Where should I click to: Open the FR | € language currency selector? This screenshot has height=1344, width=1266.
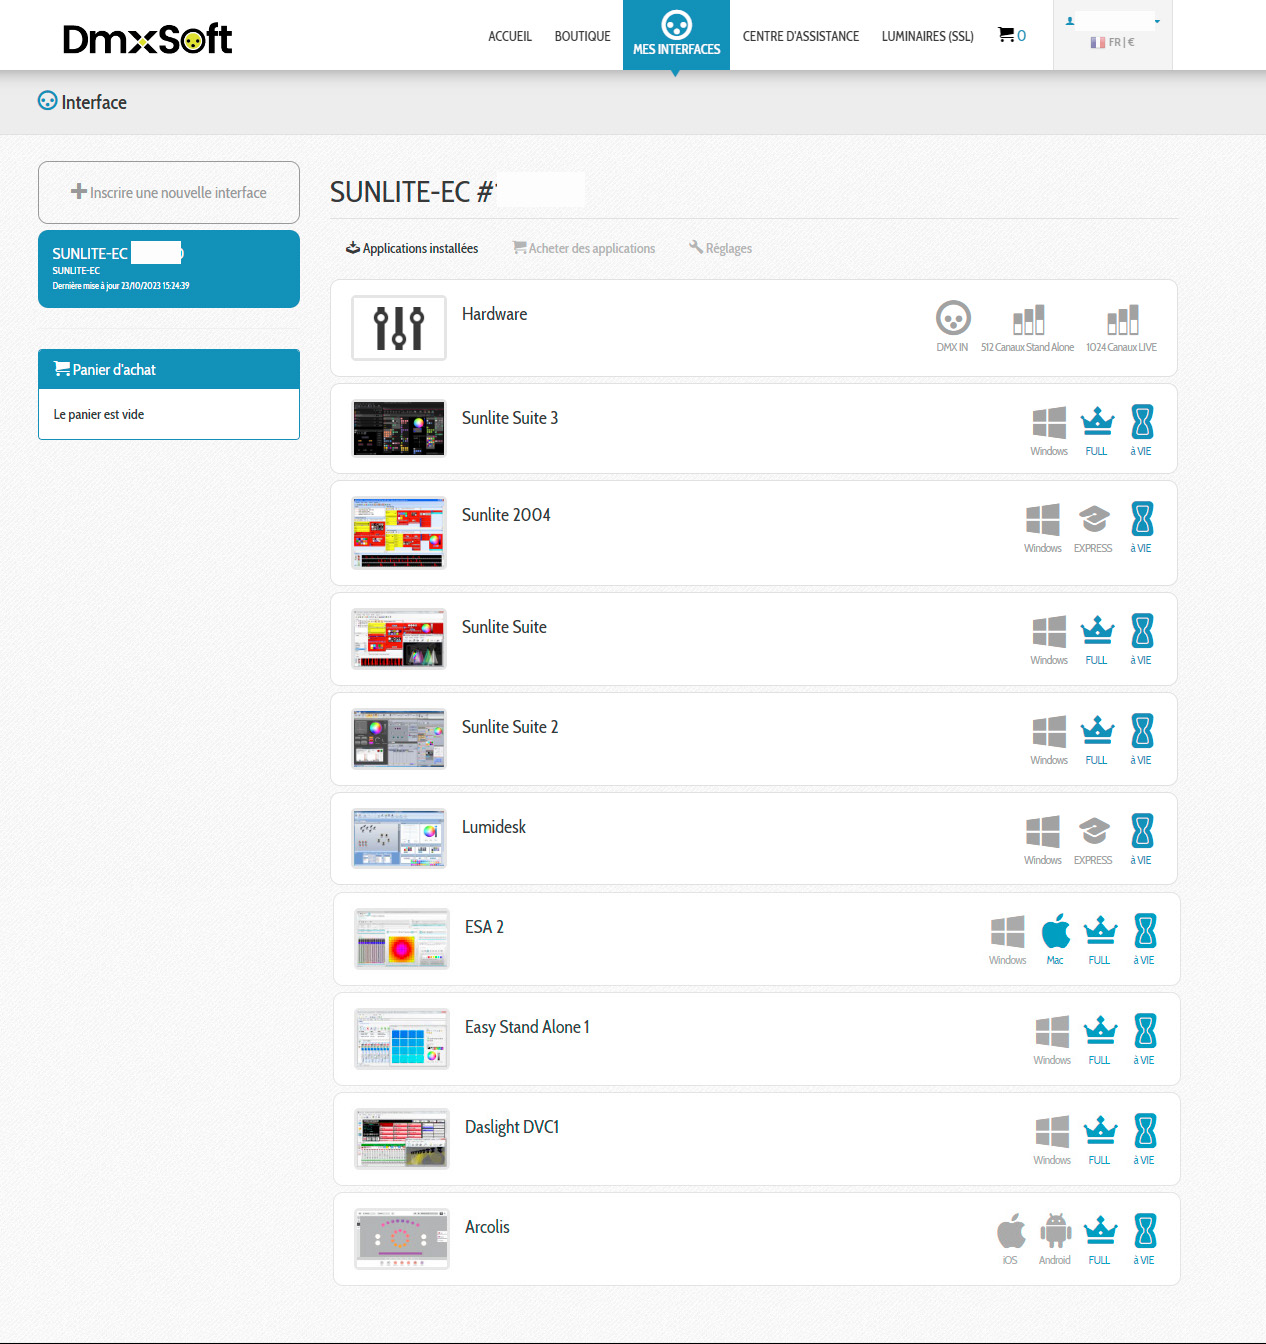tap(1112, 42)
